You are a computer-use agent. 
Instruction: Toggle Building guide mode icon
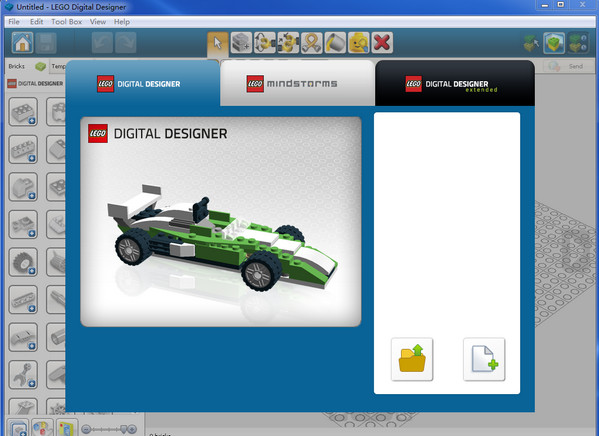tap(578, 42)
